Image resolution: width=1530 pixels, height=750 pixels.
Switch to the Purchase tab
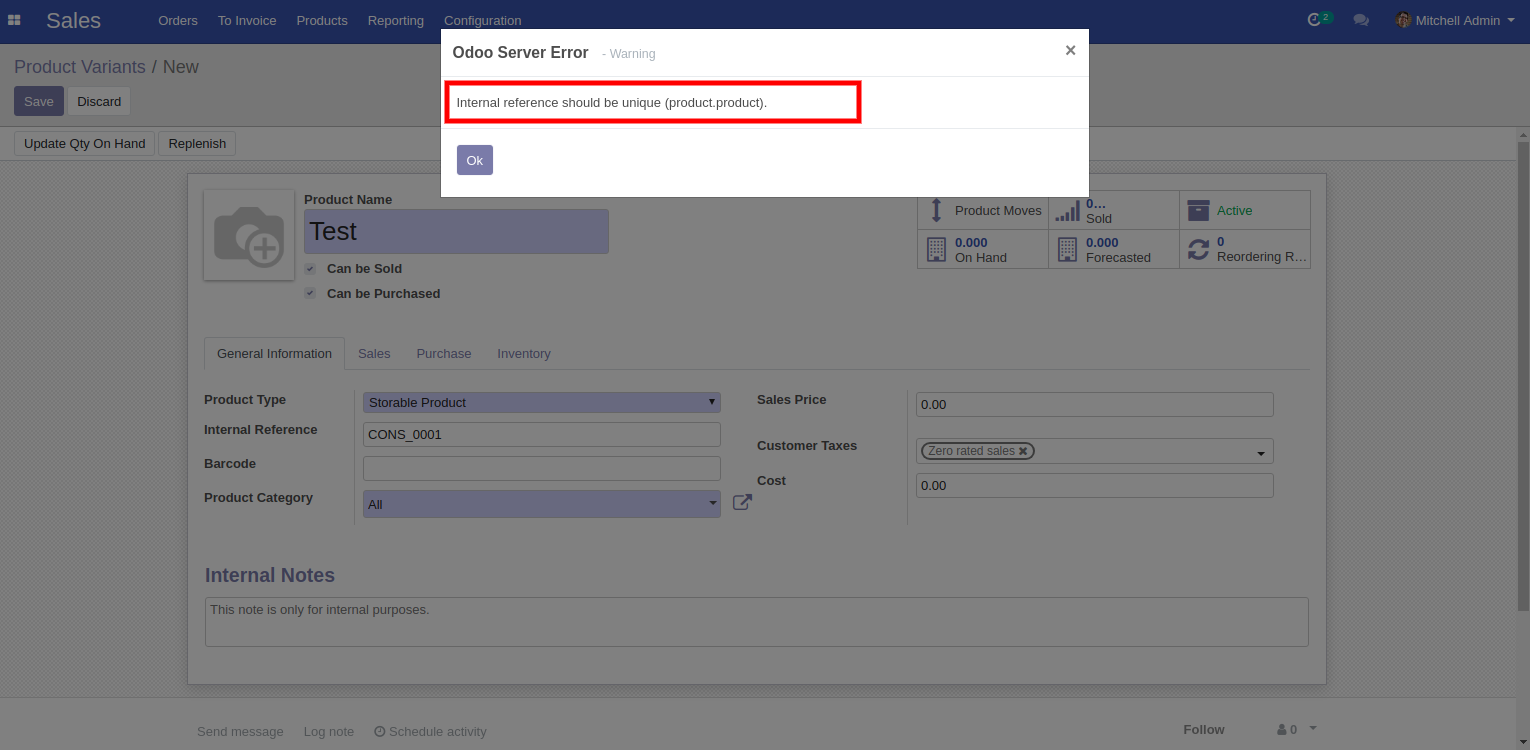point(444,354)
